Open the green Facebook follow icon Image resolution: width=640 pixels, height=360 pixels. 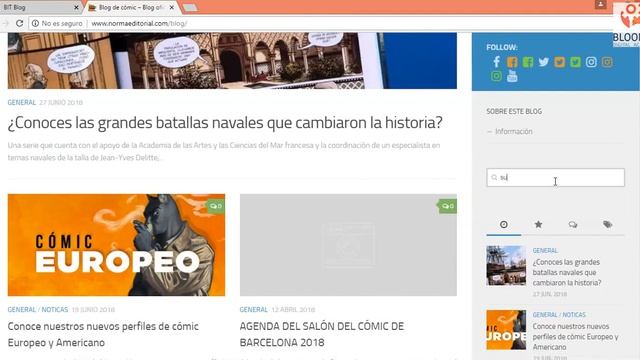528,62
